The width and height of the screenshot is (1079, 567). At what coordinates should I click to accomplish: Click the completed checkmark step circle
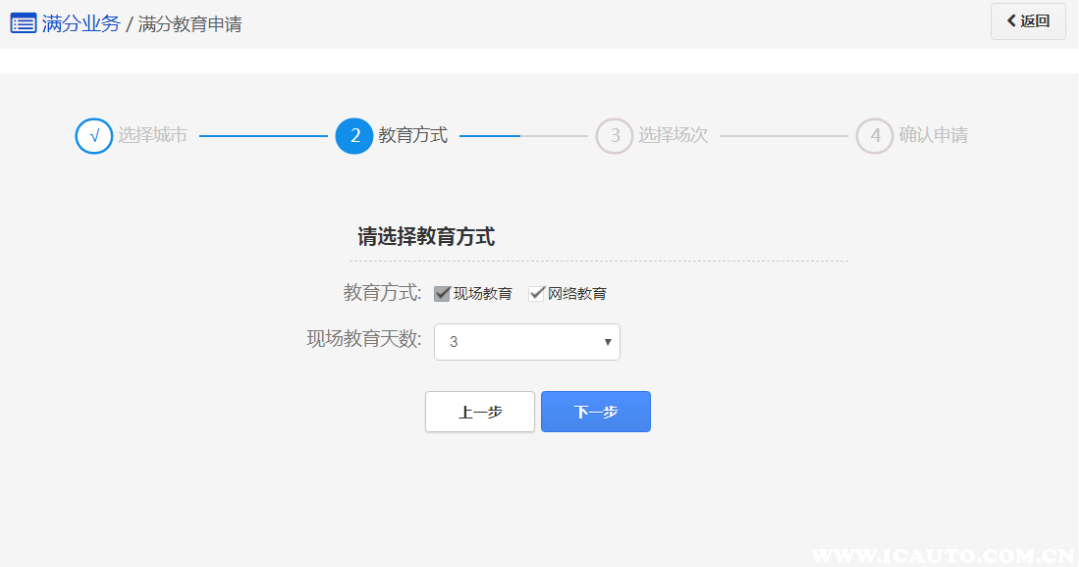(94, 136)
